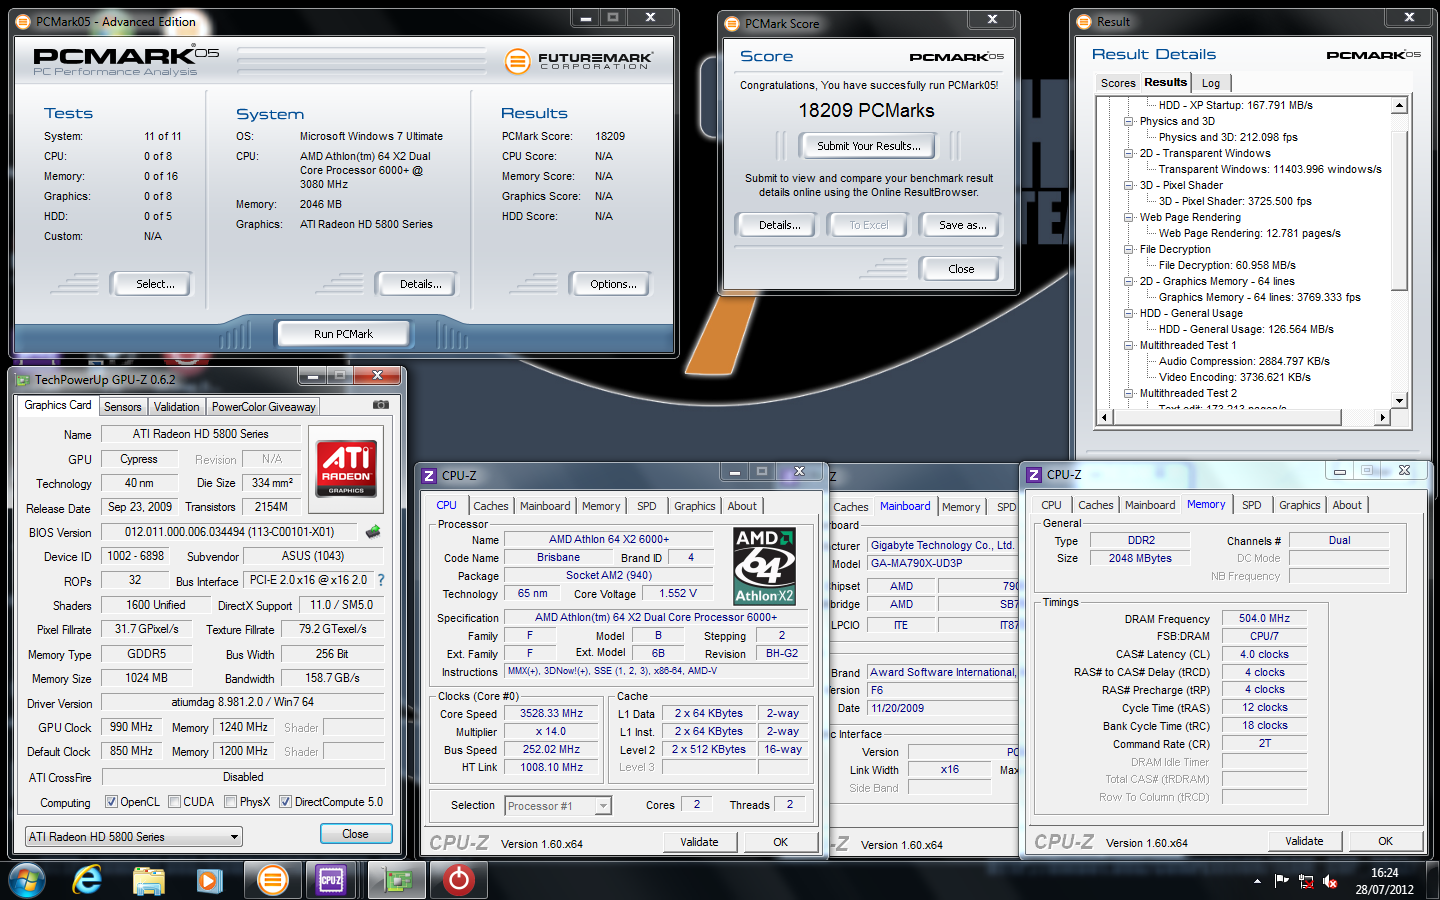Toggle the CUDA checkbox in GPU-Z
The image size is (1440, 900).
[175, 801]
